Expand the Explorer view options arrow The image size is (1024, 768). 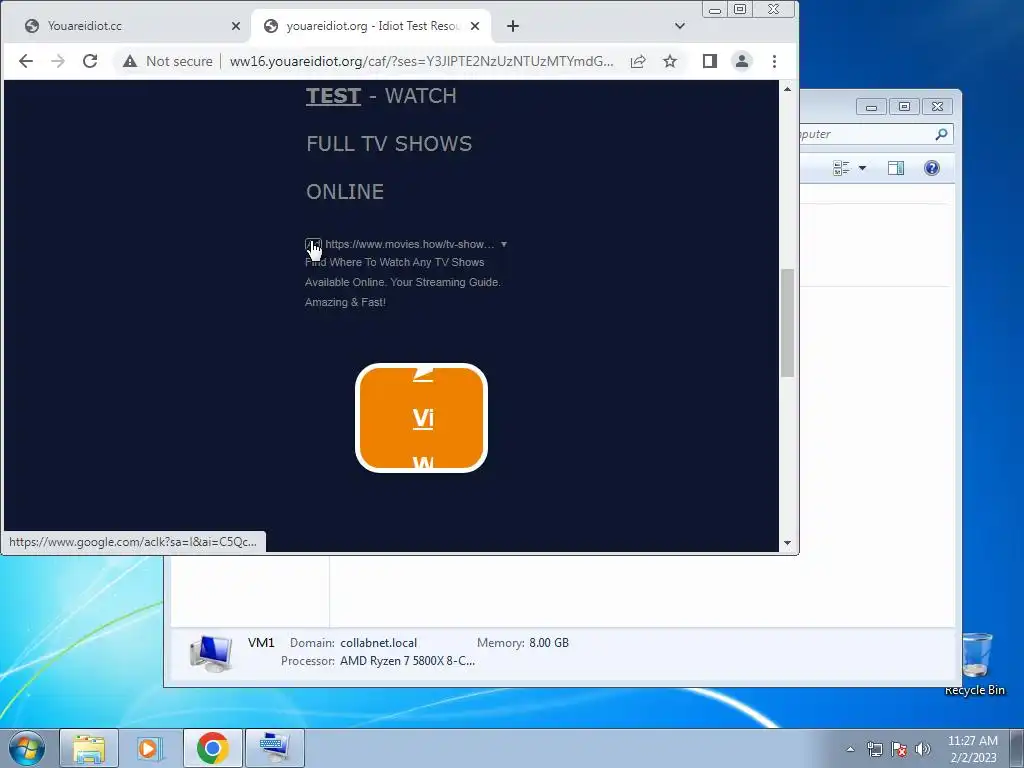(x=862, y=168)
